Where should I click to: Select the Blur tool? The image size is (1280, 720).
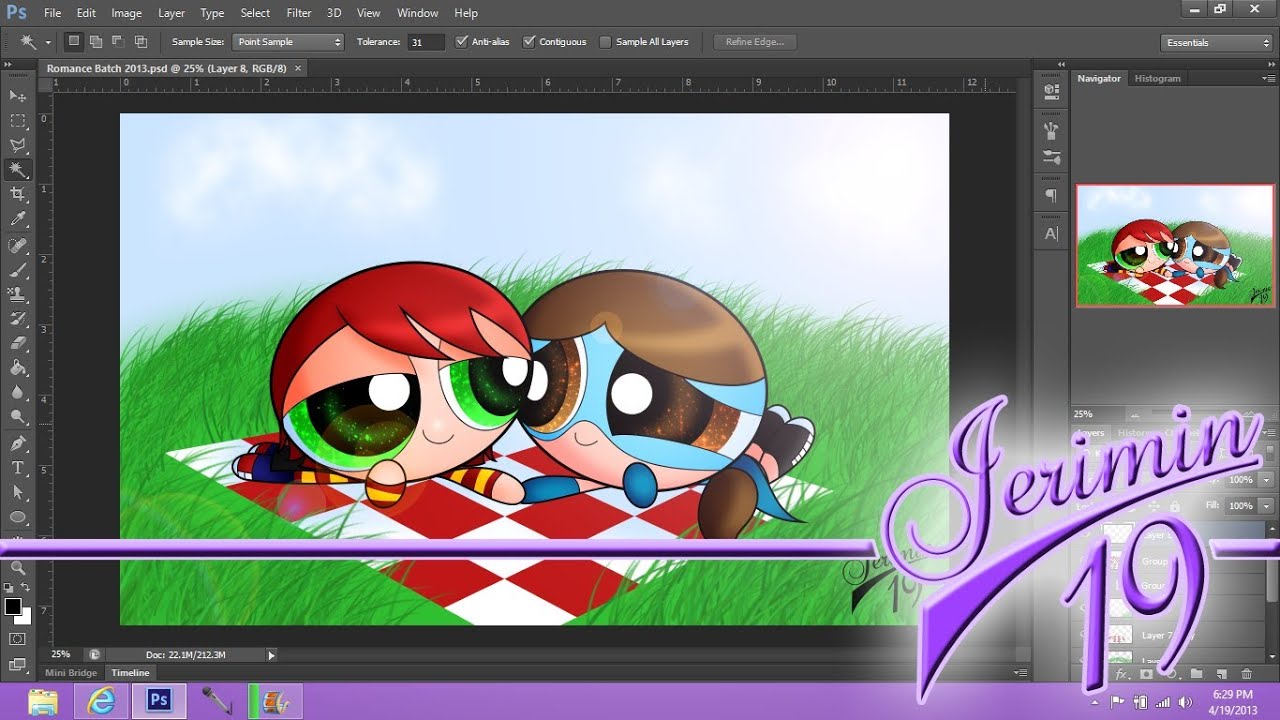pos(18,393)
